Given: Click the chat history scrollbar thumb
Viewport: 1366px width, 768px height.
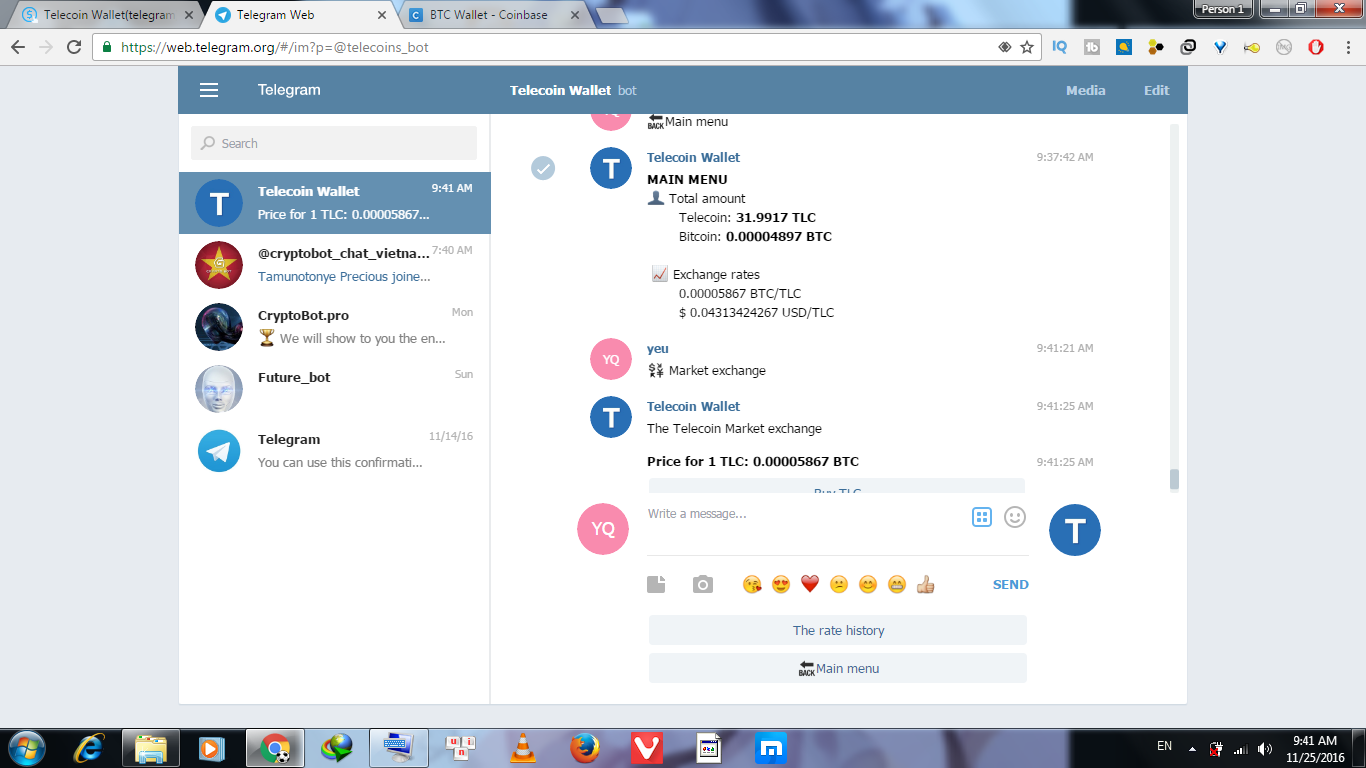Looking at the screenshot, I should [1174, 479].
